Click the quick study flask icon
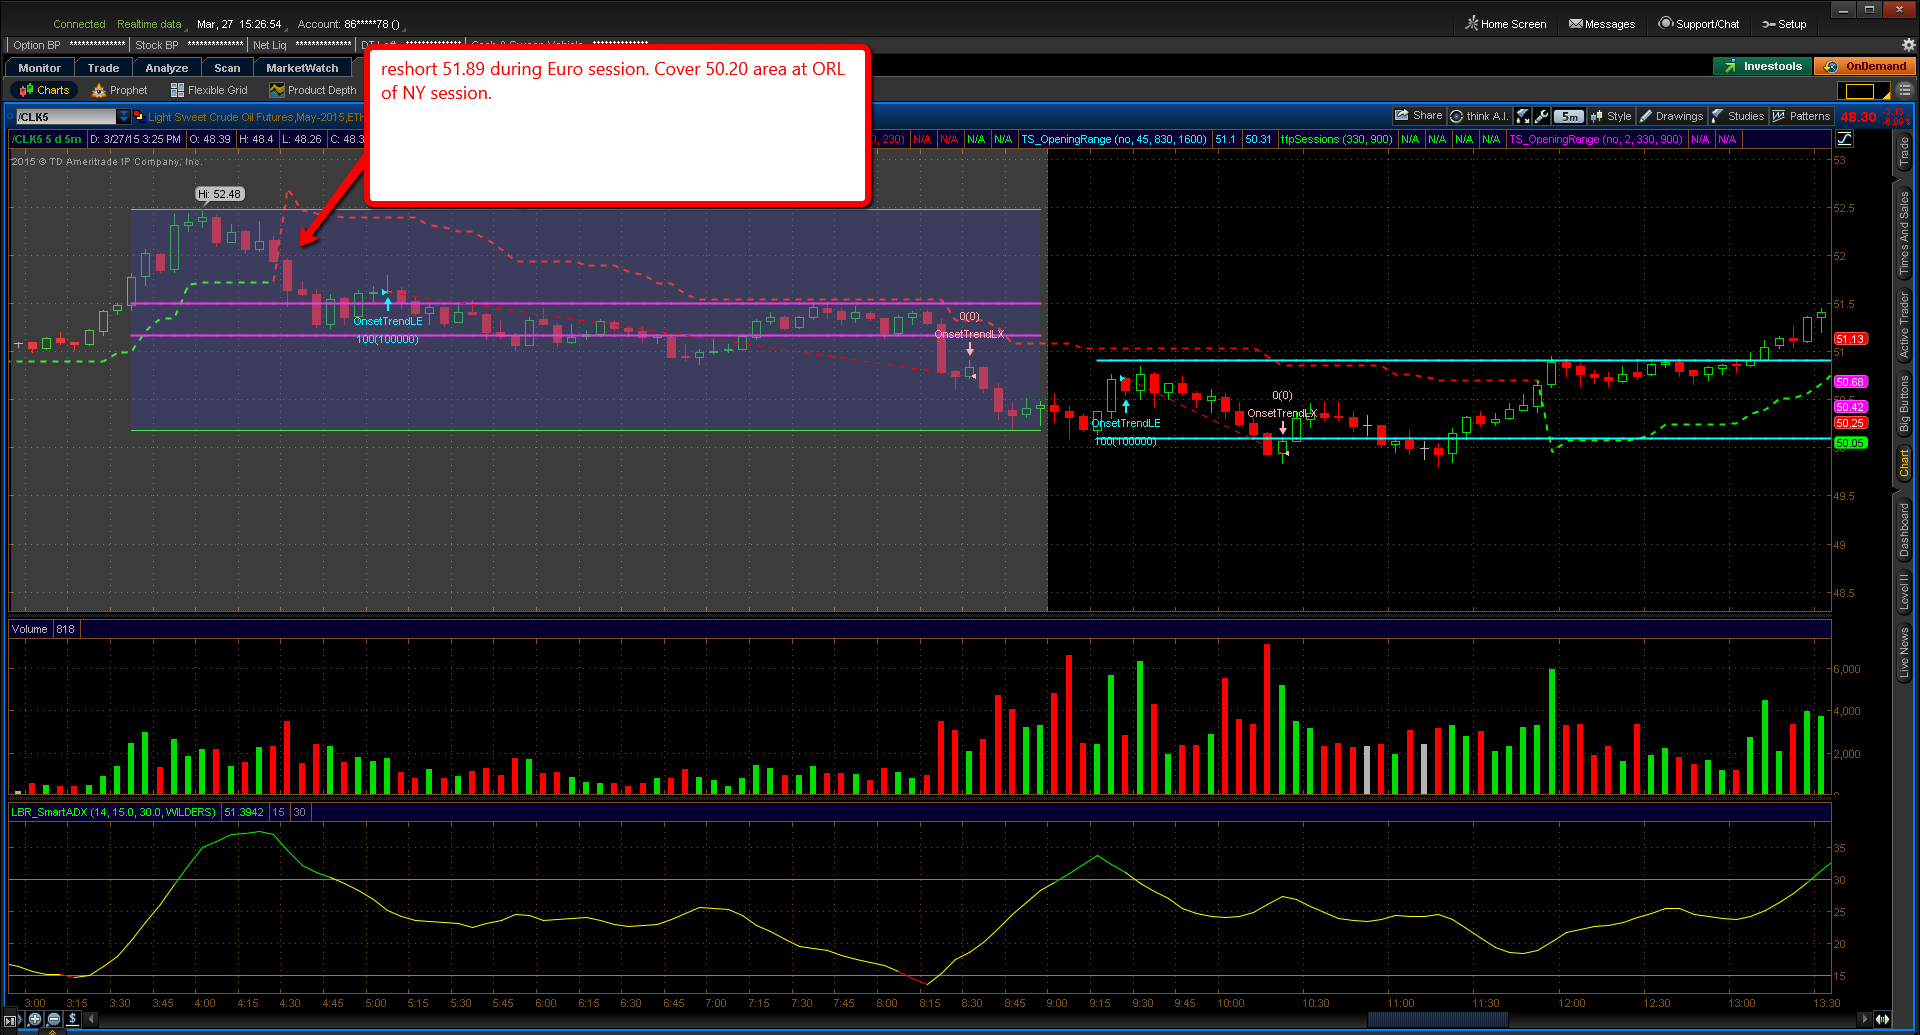Viewport: 1920px width, 1035px height. (x=1522, y=116)
